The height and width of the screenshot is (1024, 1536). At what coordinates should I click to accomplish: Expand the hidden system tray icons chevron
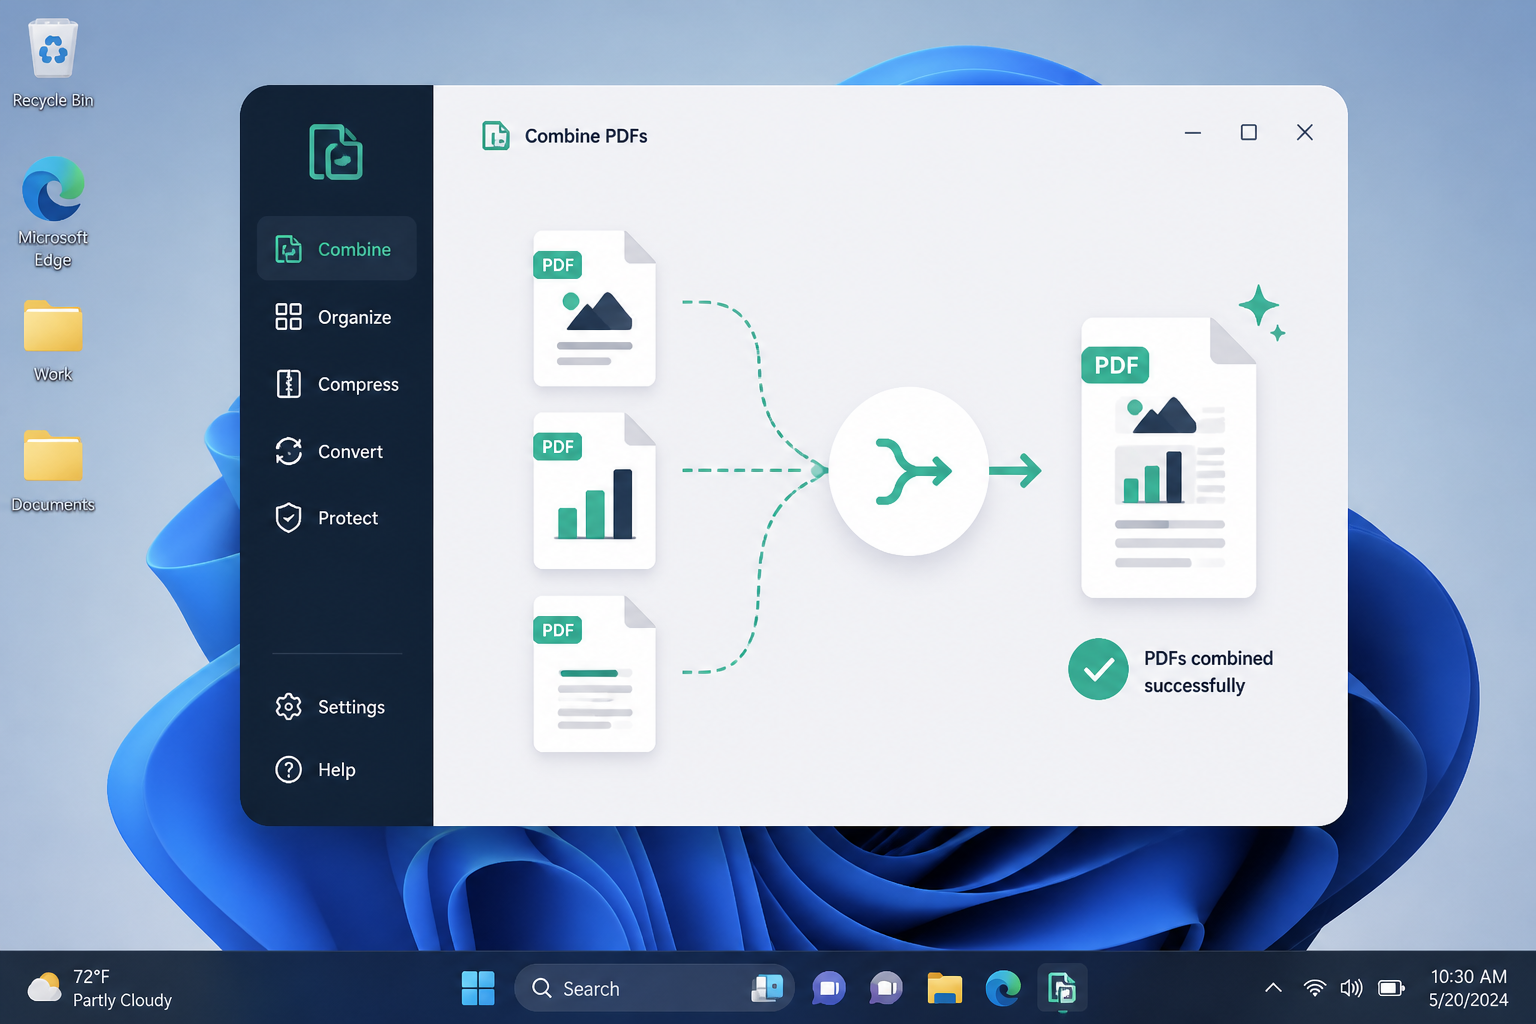click(1273, 988)
